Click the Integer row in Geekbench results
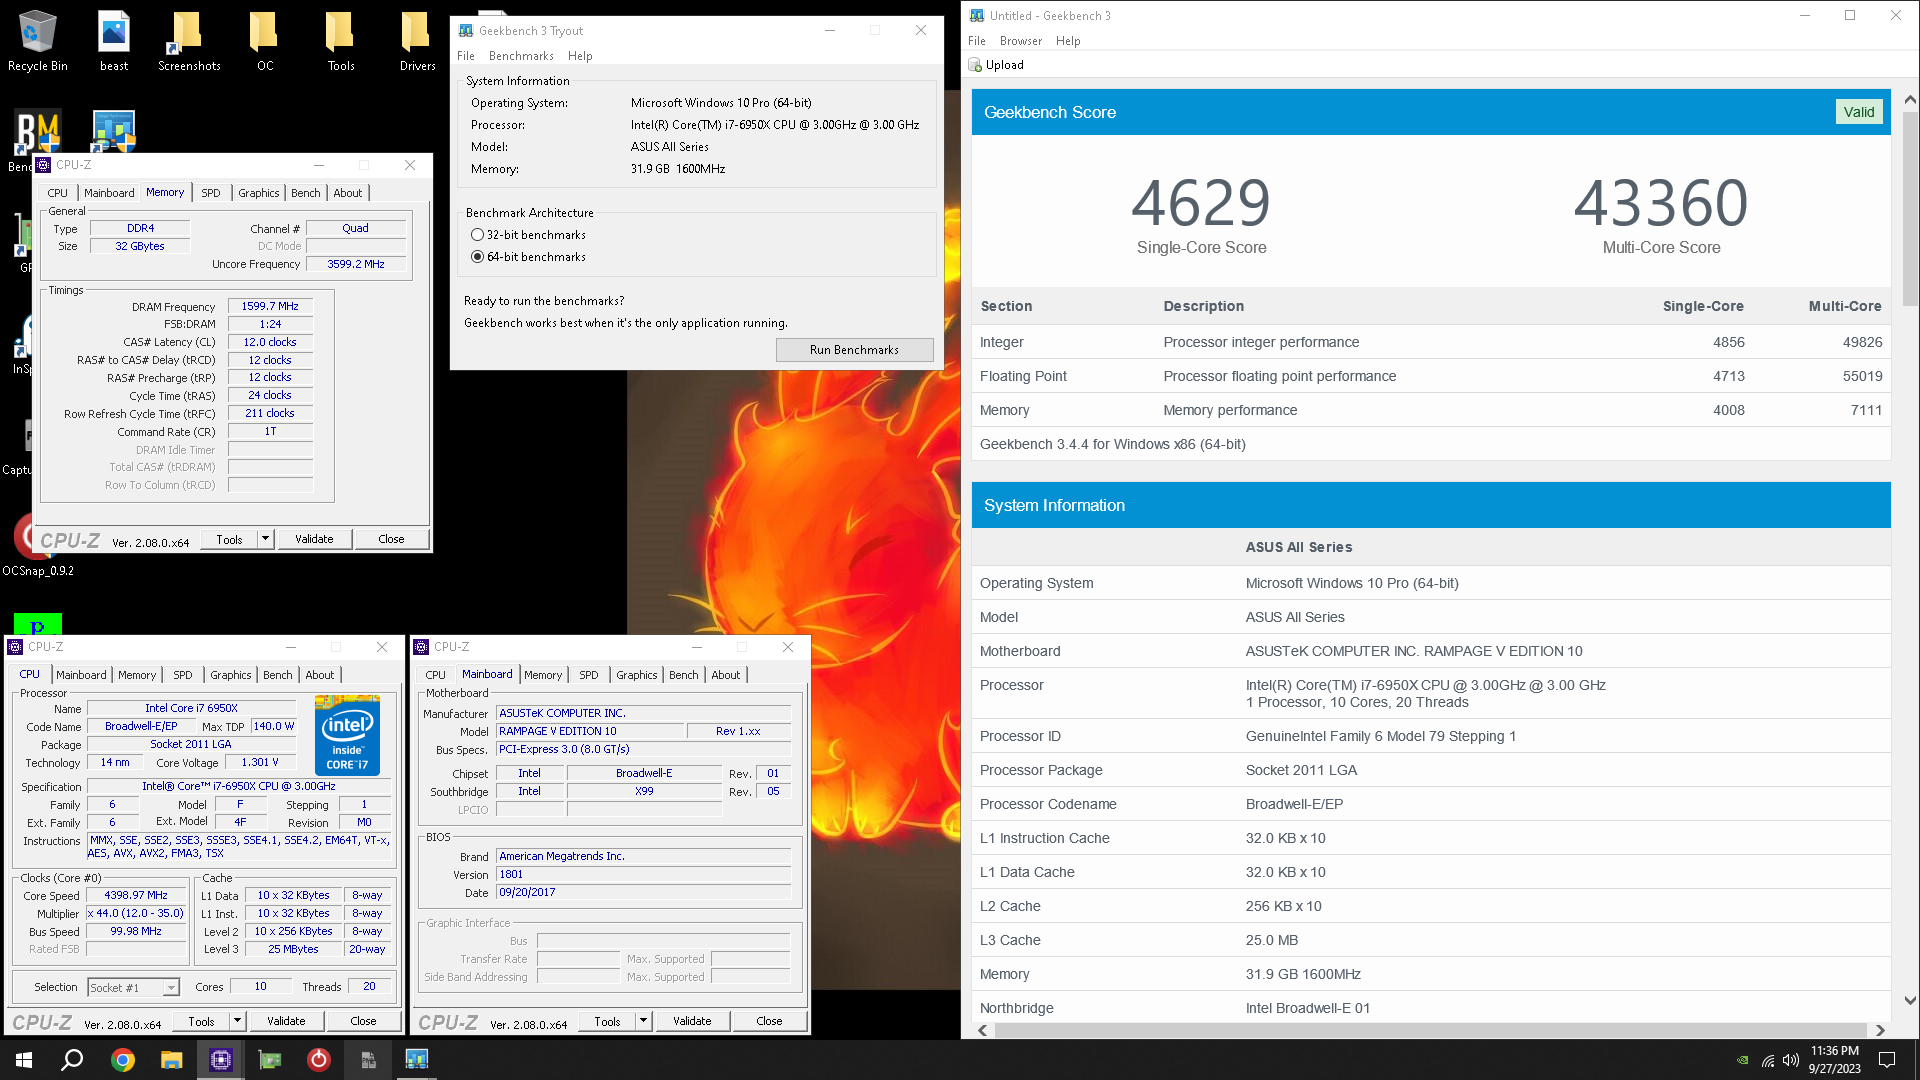The height and width of the screenshot is (1080, 1920). coord(1431,342)
